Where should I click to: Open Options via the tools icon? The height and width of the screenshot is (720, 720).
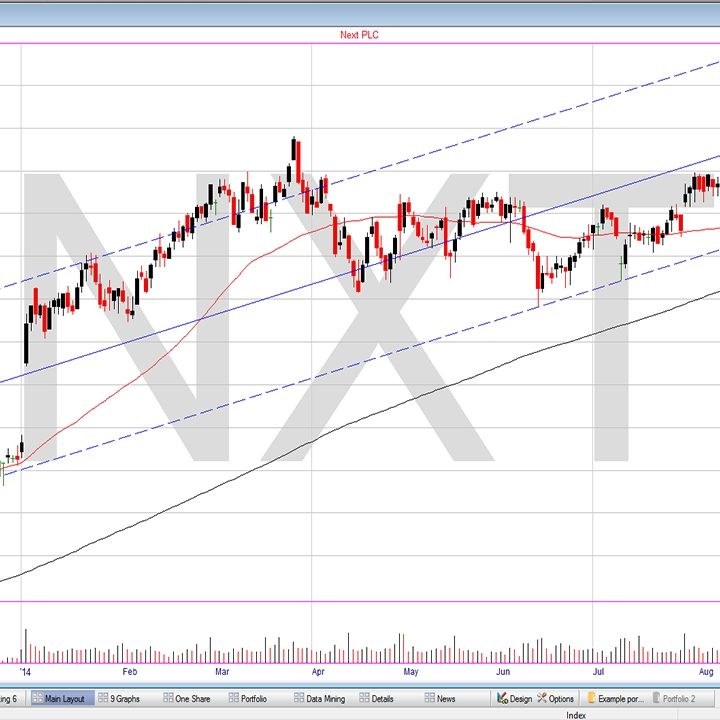(542, 698)
